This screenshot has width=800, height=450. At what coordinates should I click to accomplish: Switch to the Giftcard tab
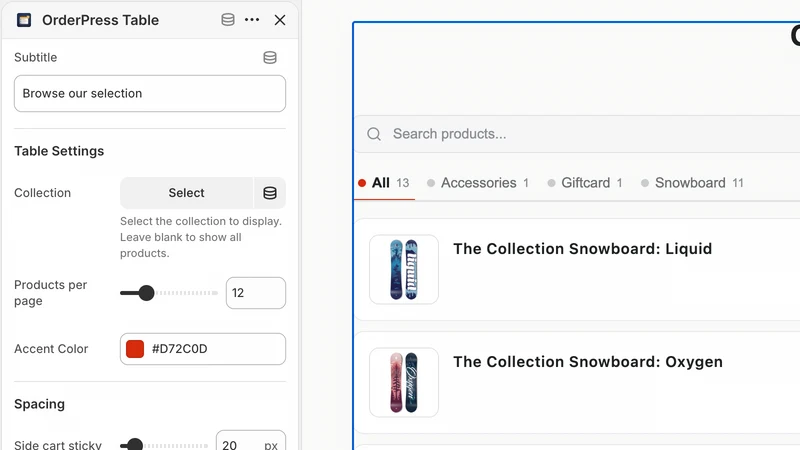coord(585,183)
